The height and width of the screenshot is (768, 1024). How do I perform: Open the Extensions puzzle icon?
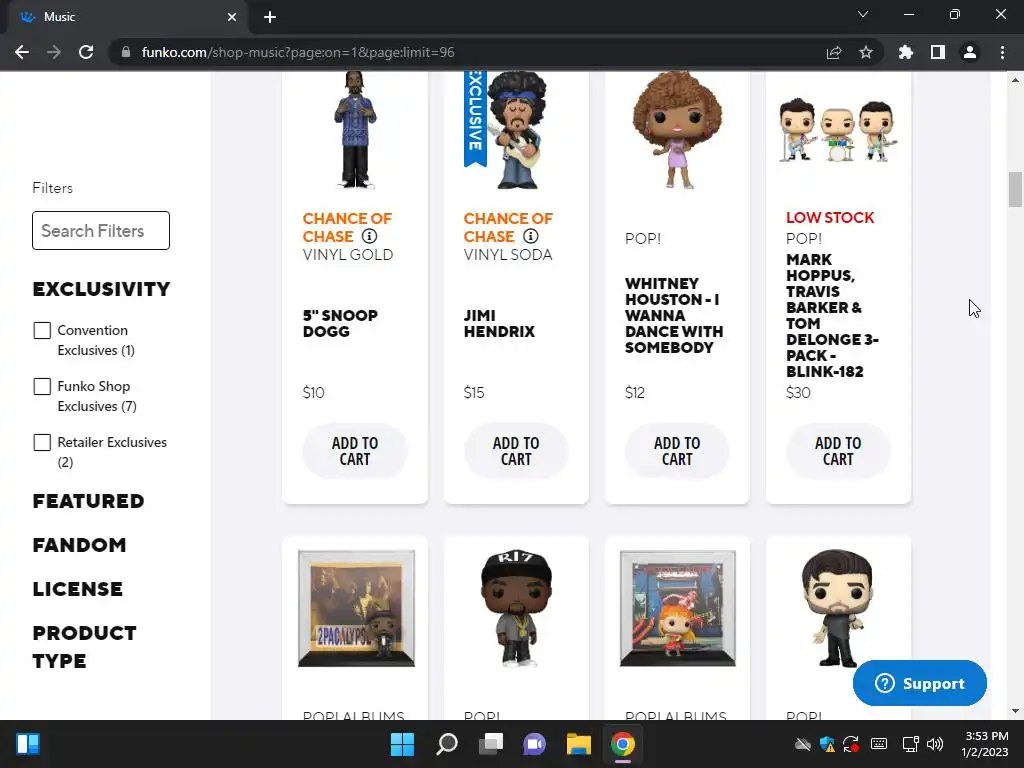906,52
